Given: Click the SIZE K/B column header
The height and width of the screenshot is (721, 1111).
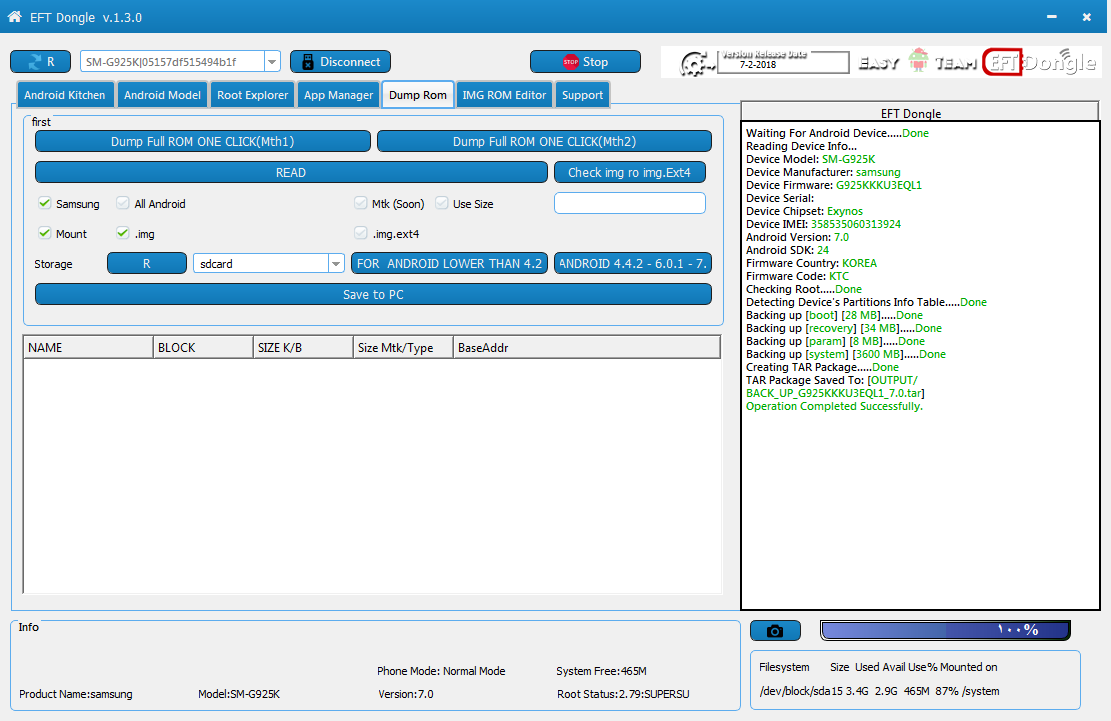Looking at the screenshot, I should point(303,348).
